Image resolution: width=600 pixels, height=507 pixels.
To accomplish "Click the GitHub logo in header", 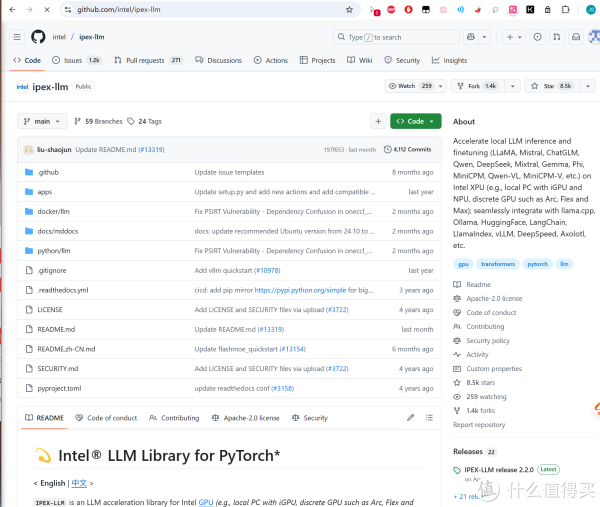I will (38, 37).
